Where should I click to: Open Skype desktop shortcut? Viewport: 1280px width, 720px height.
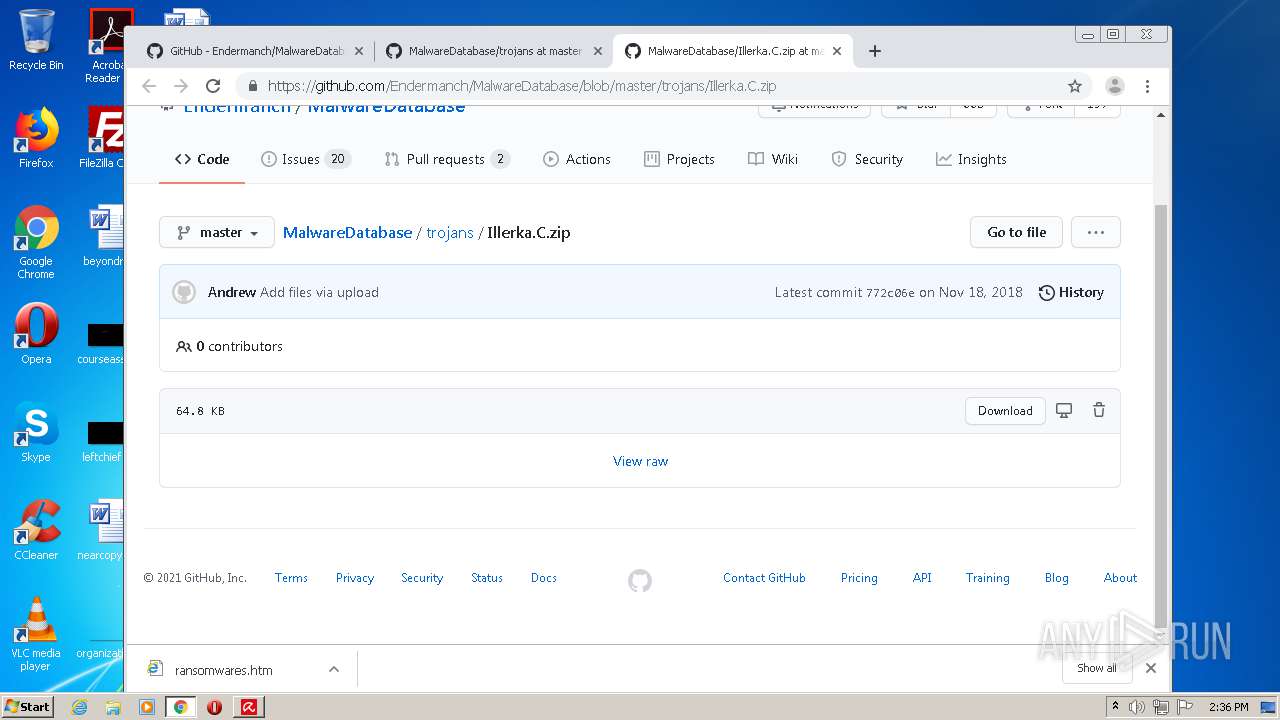click(x=36, y=432)
